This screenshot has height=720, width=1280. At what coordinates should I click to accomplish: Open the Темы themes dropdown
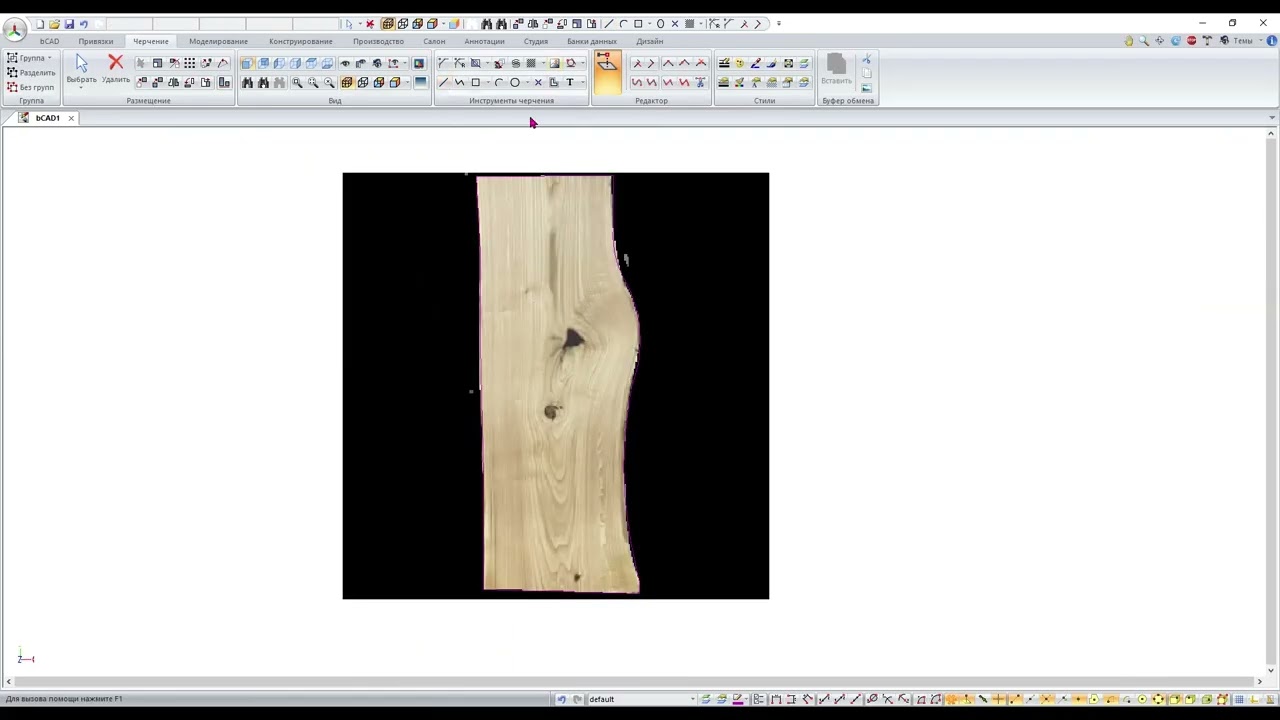click(x=1243, y=41)
